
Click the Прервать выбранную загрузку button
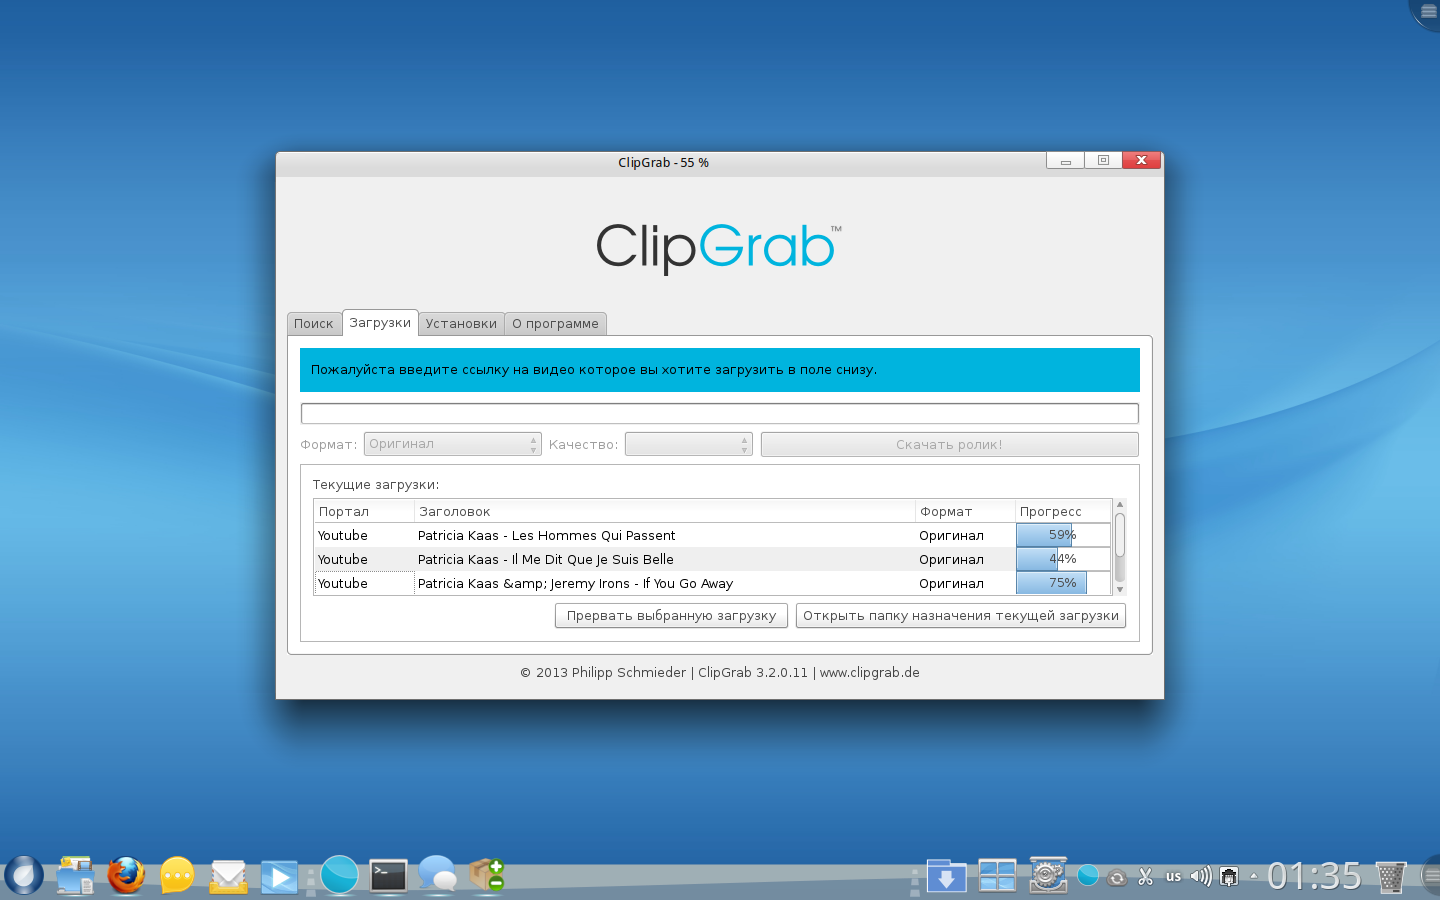click(x=672, y=616)
